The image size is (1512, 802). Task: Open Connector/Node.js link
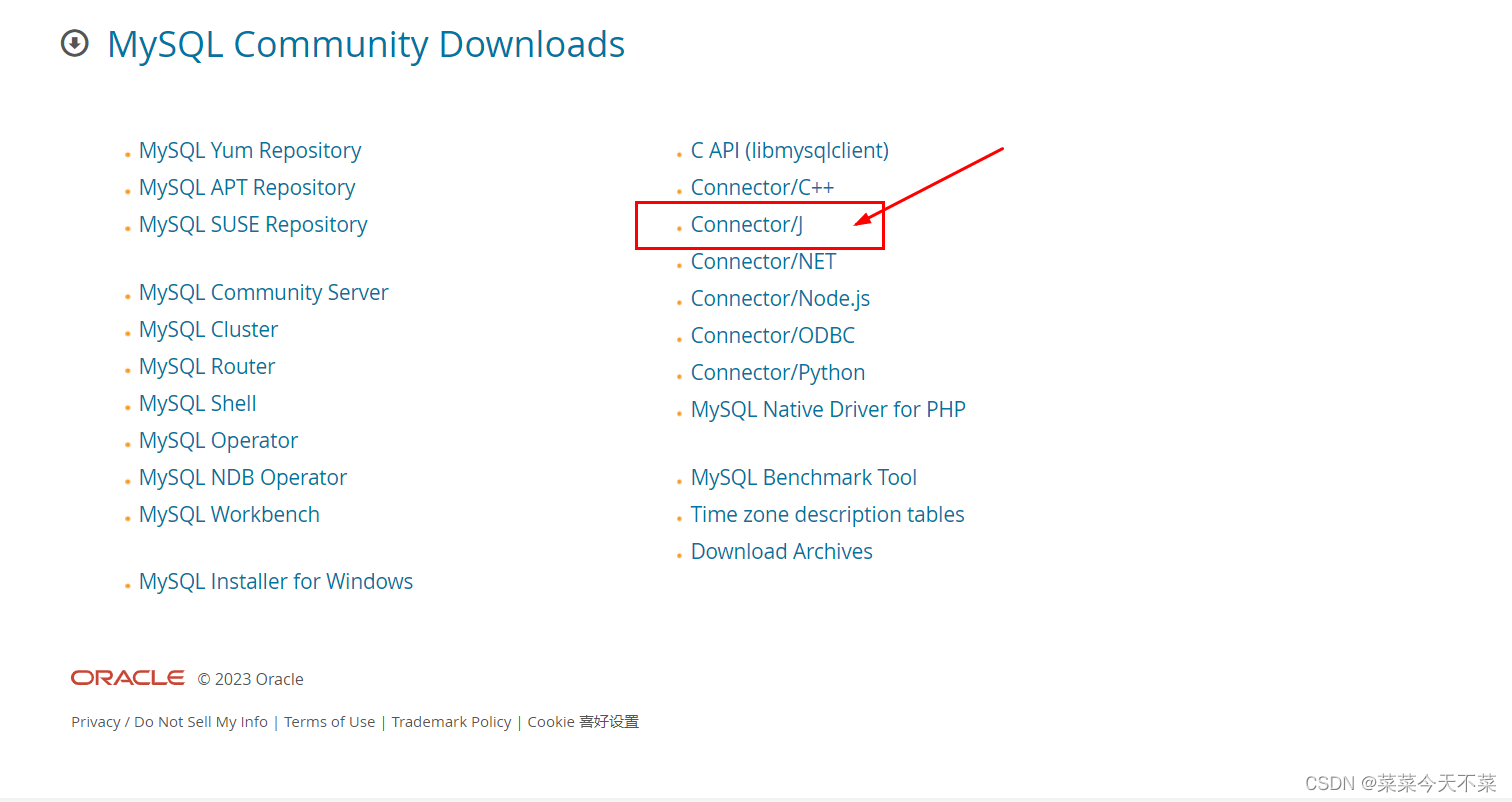click(781, 299)
